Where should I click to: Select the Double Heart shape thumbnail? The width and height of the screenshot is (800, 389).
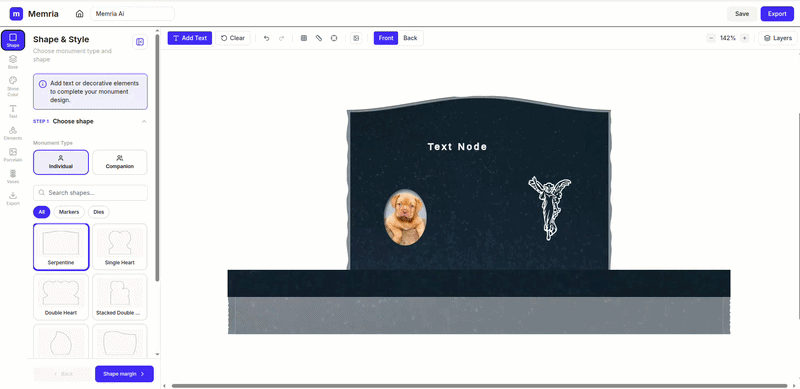(61, 297)
